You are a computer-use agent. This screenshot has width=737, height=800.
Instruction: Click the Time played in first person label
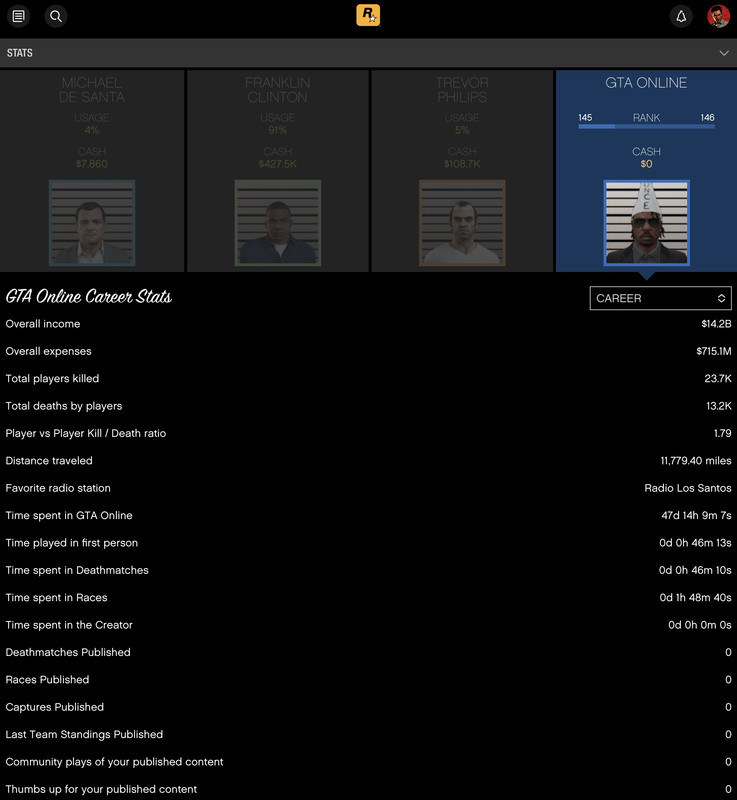[71, 543]
